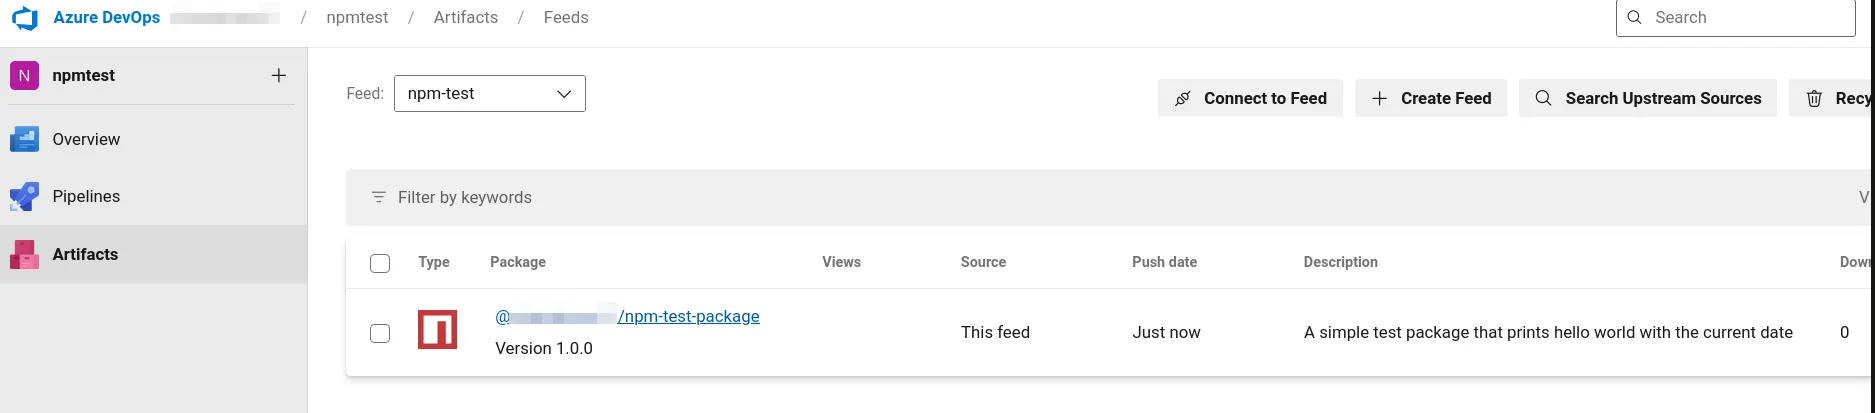The image size is (1875, 413).
Task: Click the red npm package type icon
Action: [437, 329]
